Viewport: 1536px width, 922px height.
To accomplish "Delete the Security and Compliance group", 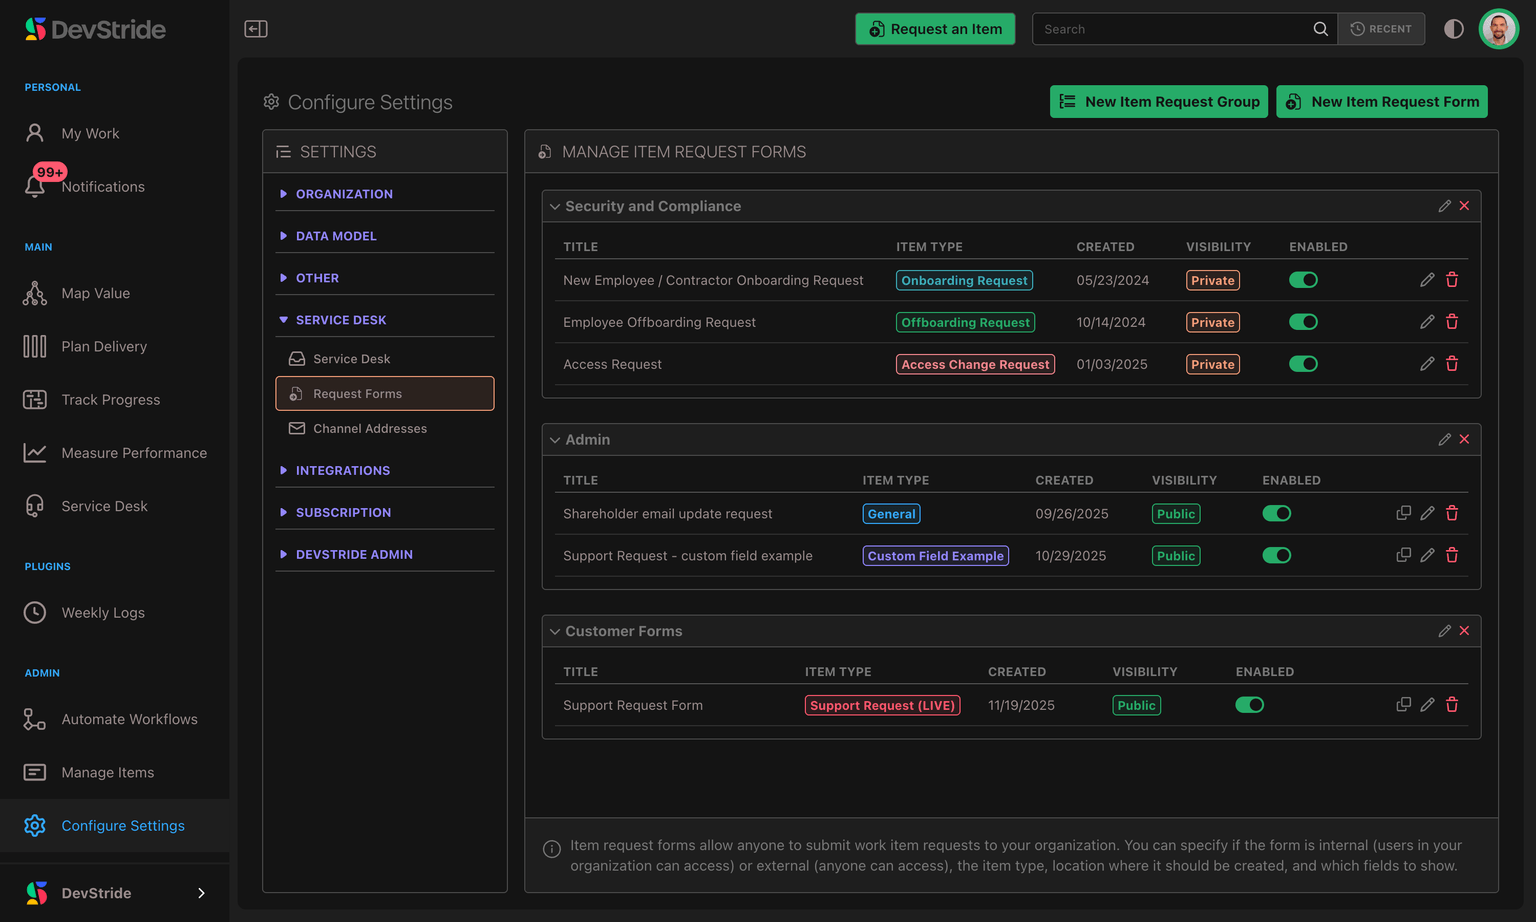I will pyautogui.click(x=1464, y=206).
